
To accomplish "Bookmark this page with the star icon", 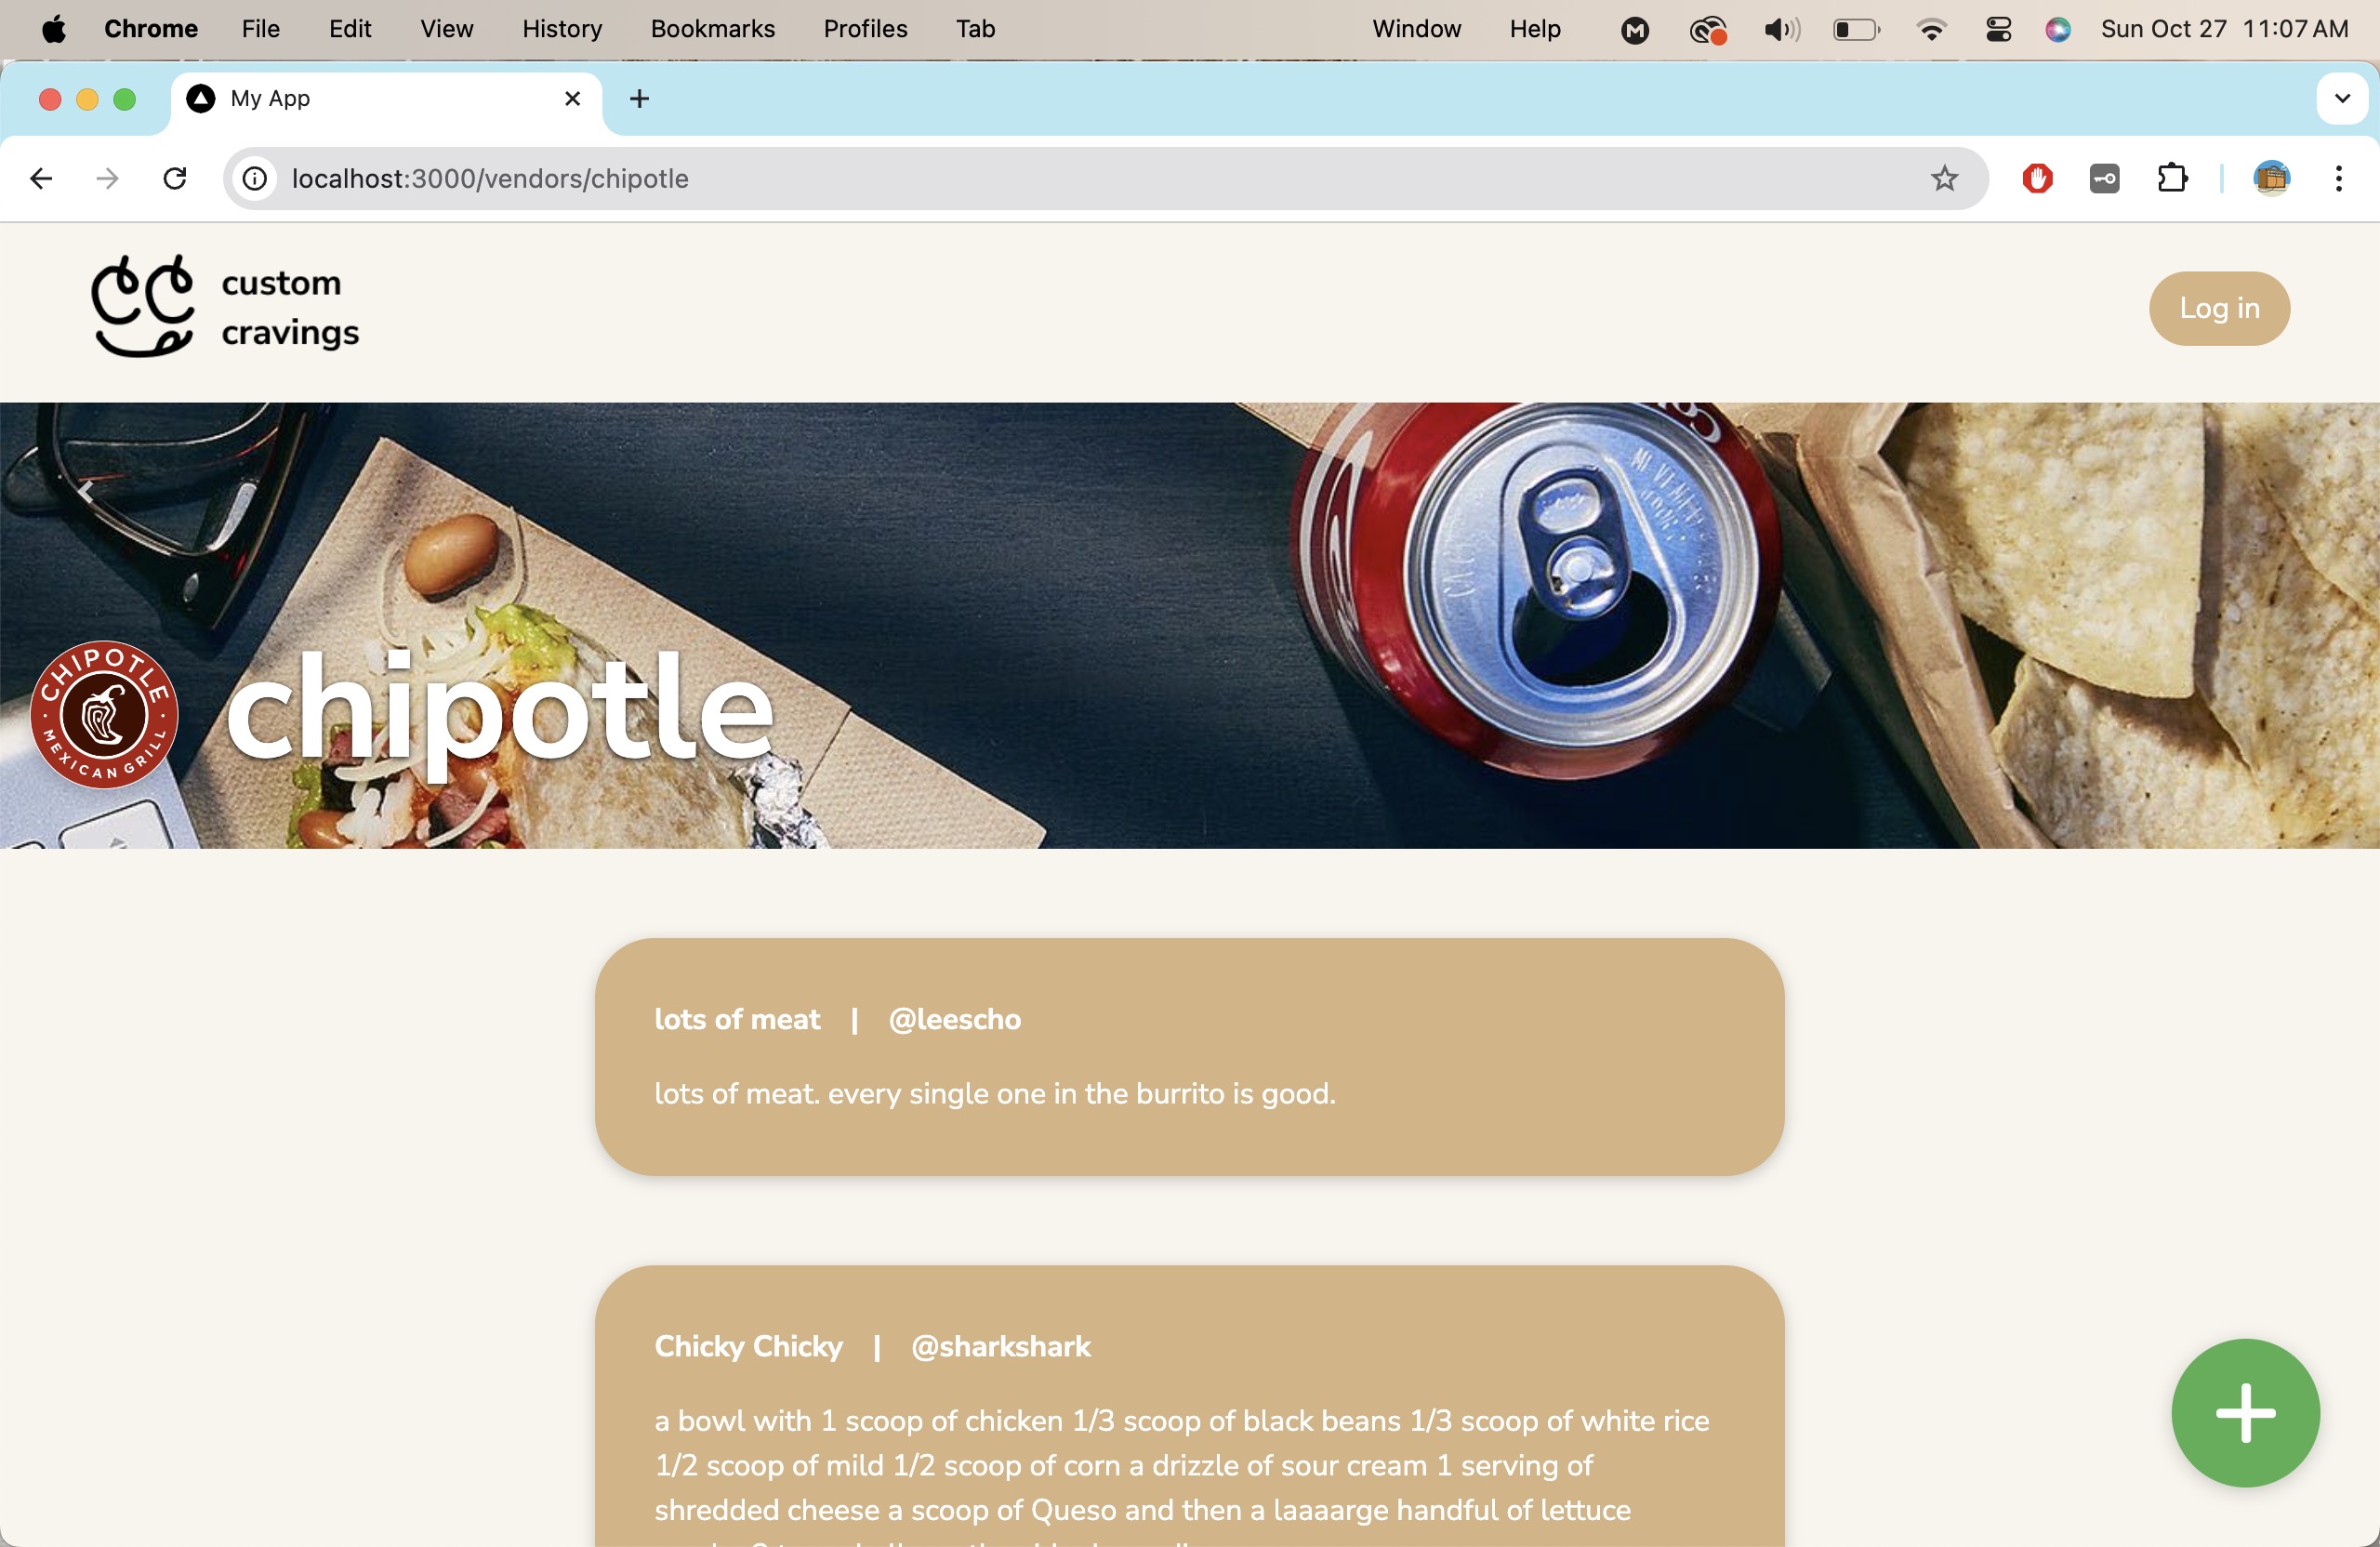I will point(1944,179).
